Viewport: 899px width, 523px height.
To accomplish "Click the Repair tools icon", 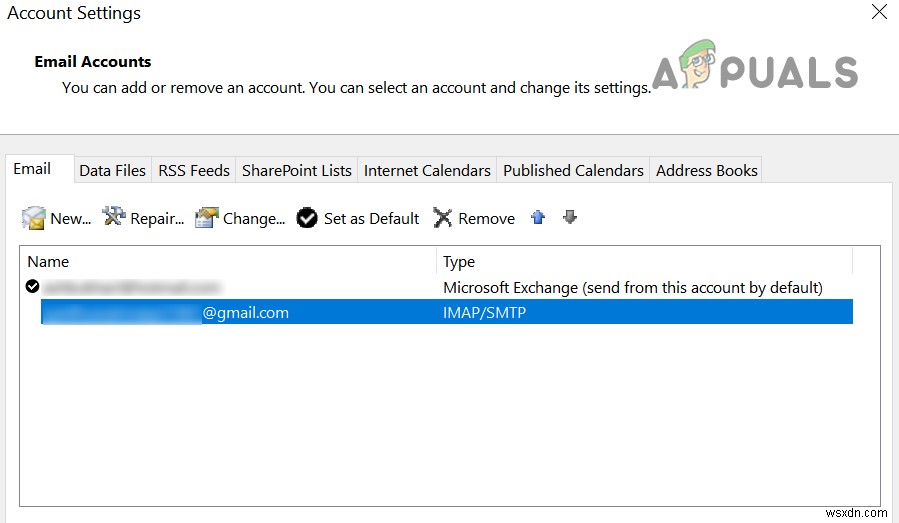I will [114, 217].
